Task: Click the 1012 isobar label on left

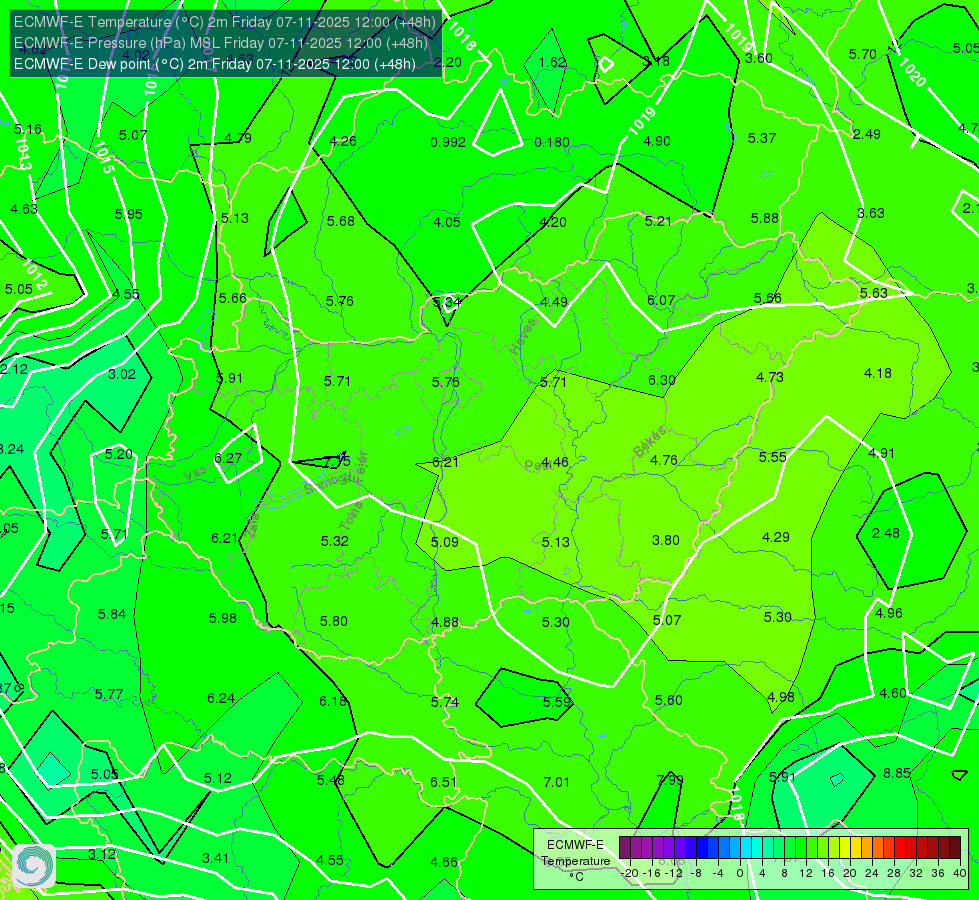Action: pos(34,275)
